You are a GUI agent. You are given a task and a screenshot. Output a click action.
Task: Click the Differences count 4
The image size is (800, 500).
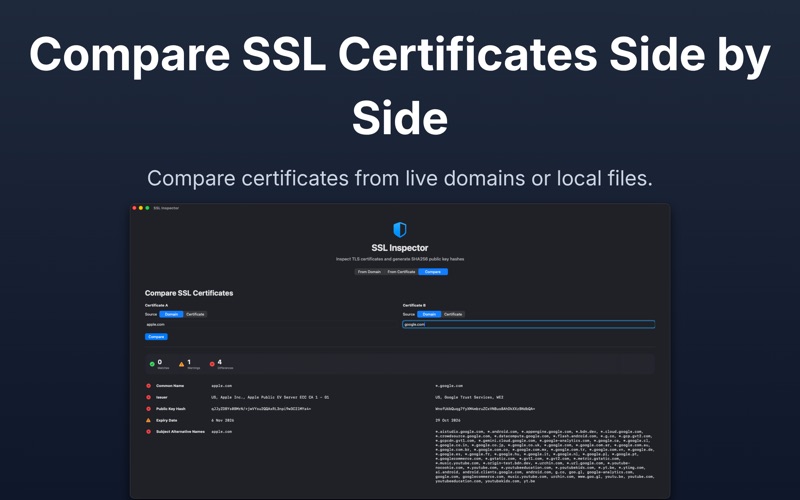(220, 362)
